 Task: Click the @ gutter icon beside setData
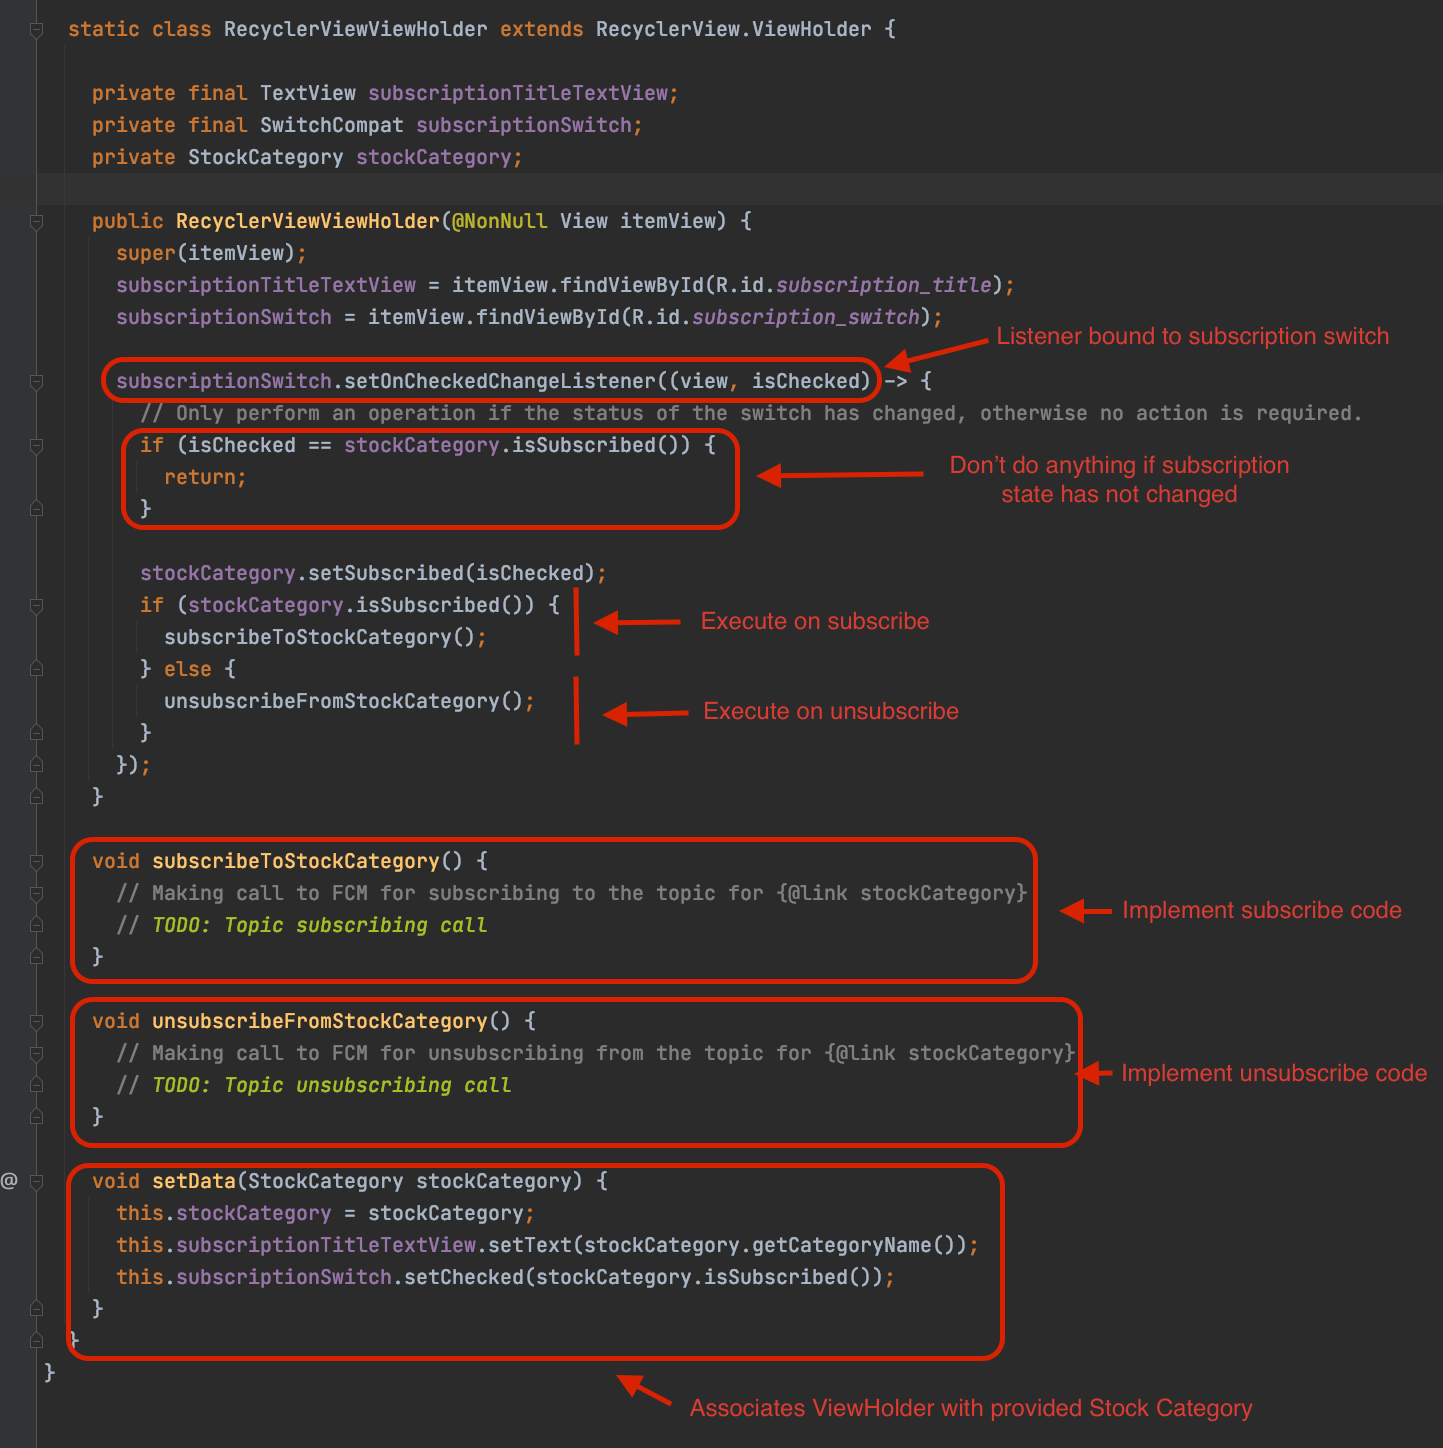9,1181
